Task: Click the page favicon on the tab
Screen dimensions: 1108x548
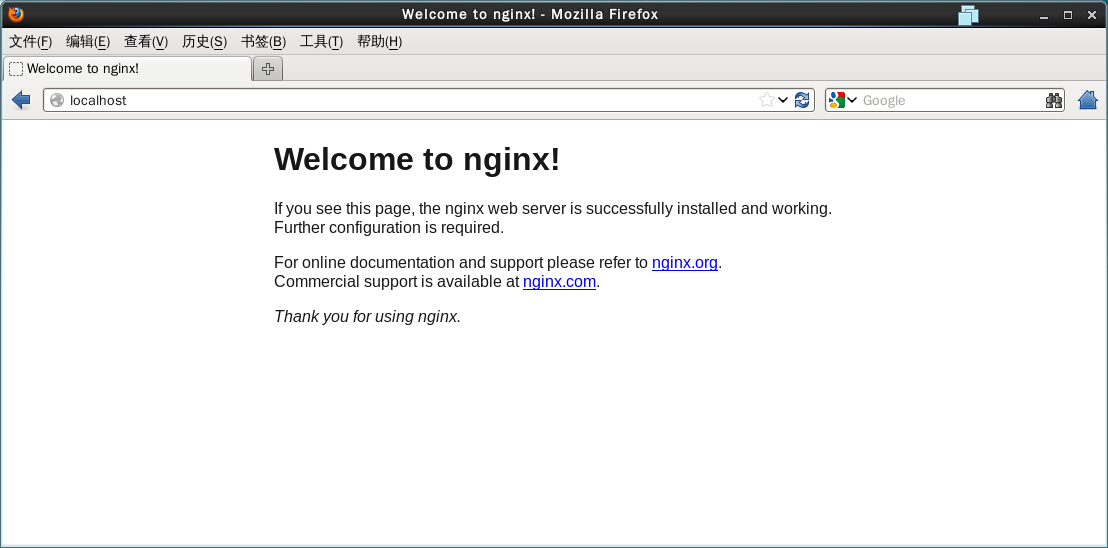Action: pos(16,68)
